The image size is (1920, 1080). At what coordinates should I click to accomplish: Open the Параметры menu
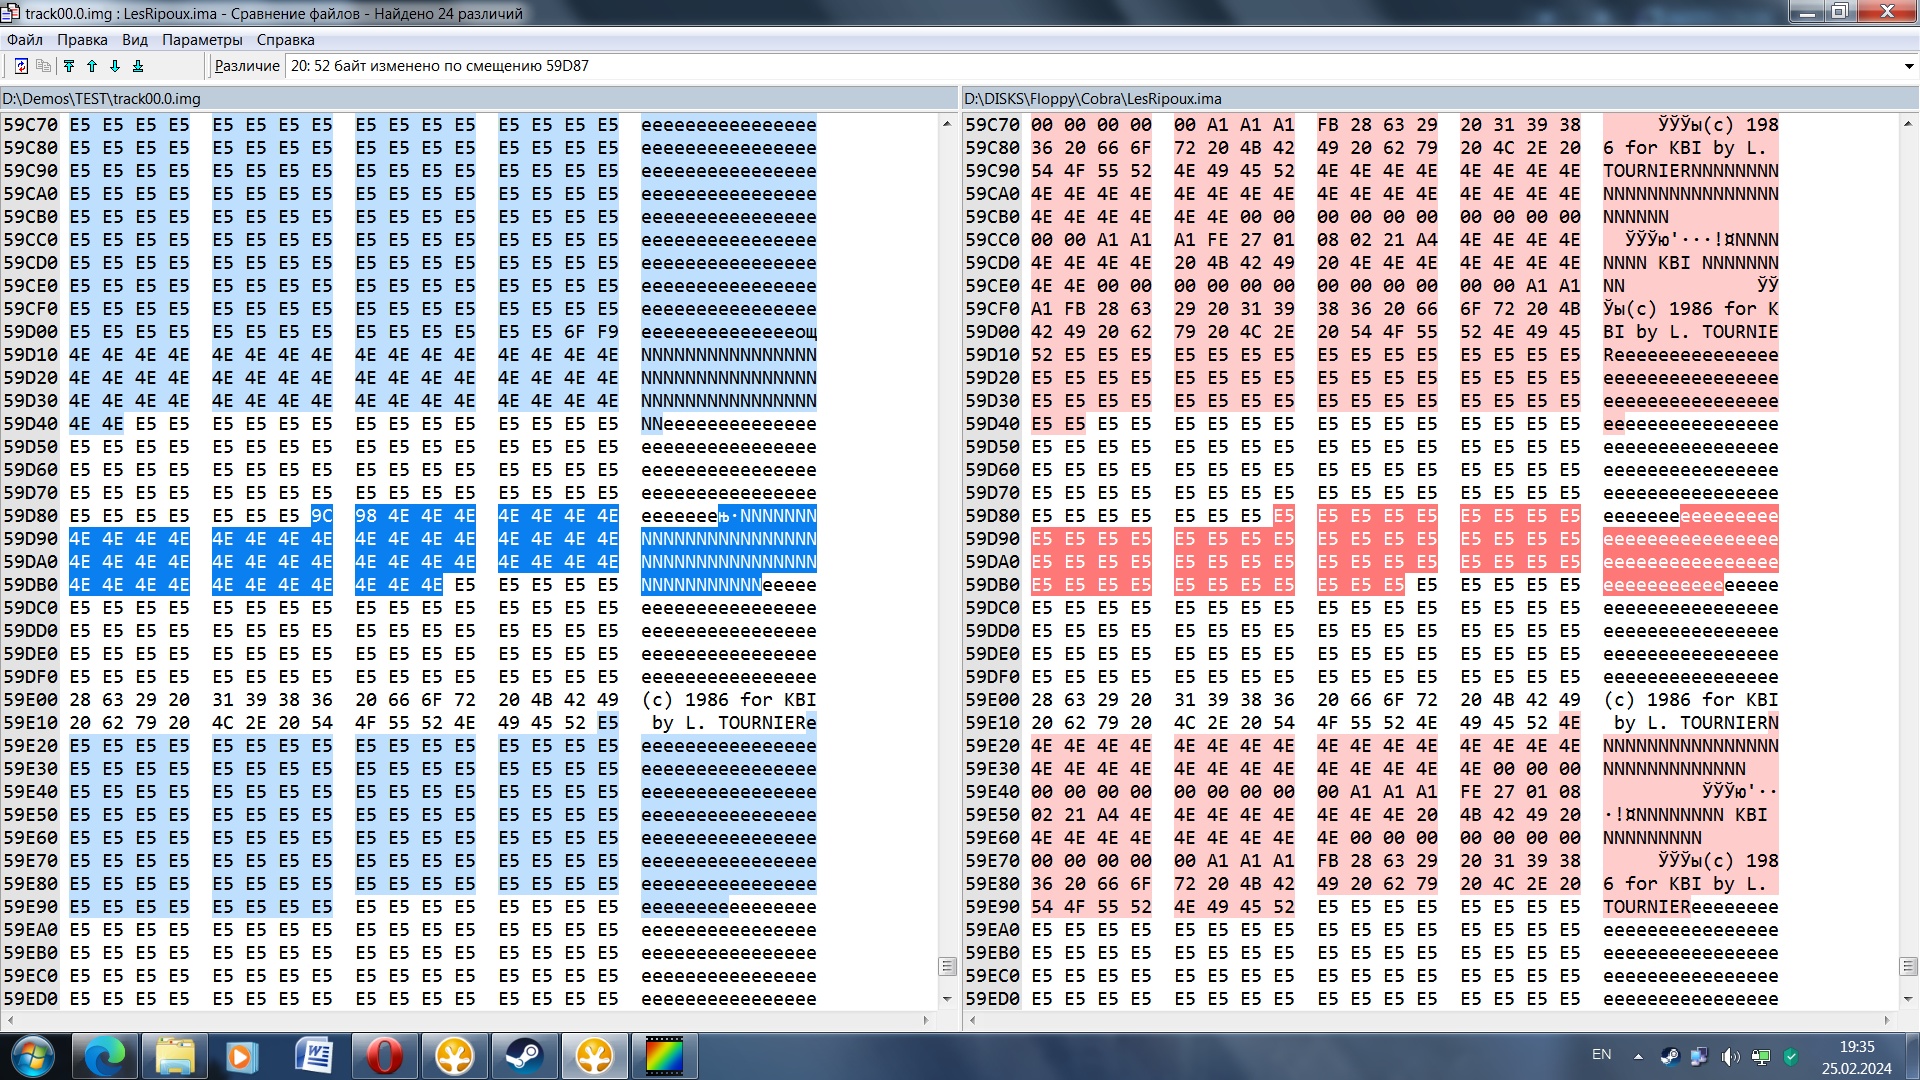pyautogui.click(x=202, y=40)
